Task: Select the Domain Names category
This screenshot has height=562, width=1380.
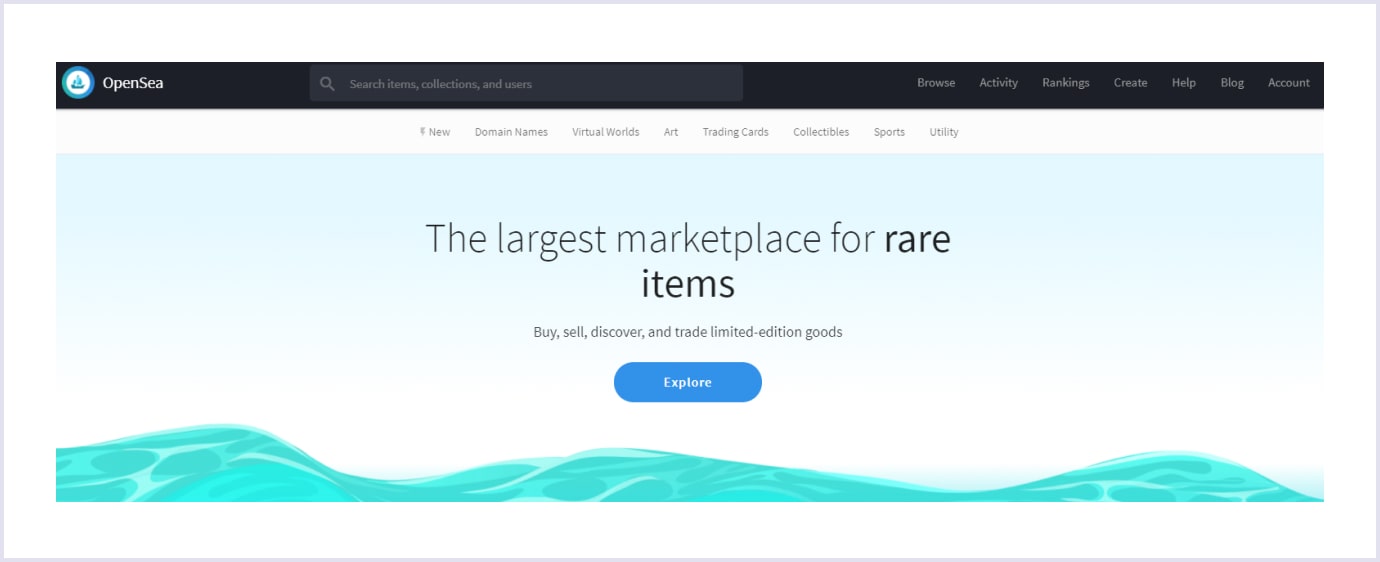Action: click(511, 132)
